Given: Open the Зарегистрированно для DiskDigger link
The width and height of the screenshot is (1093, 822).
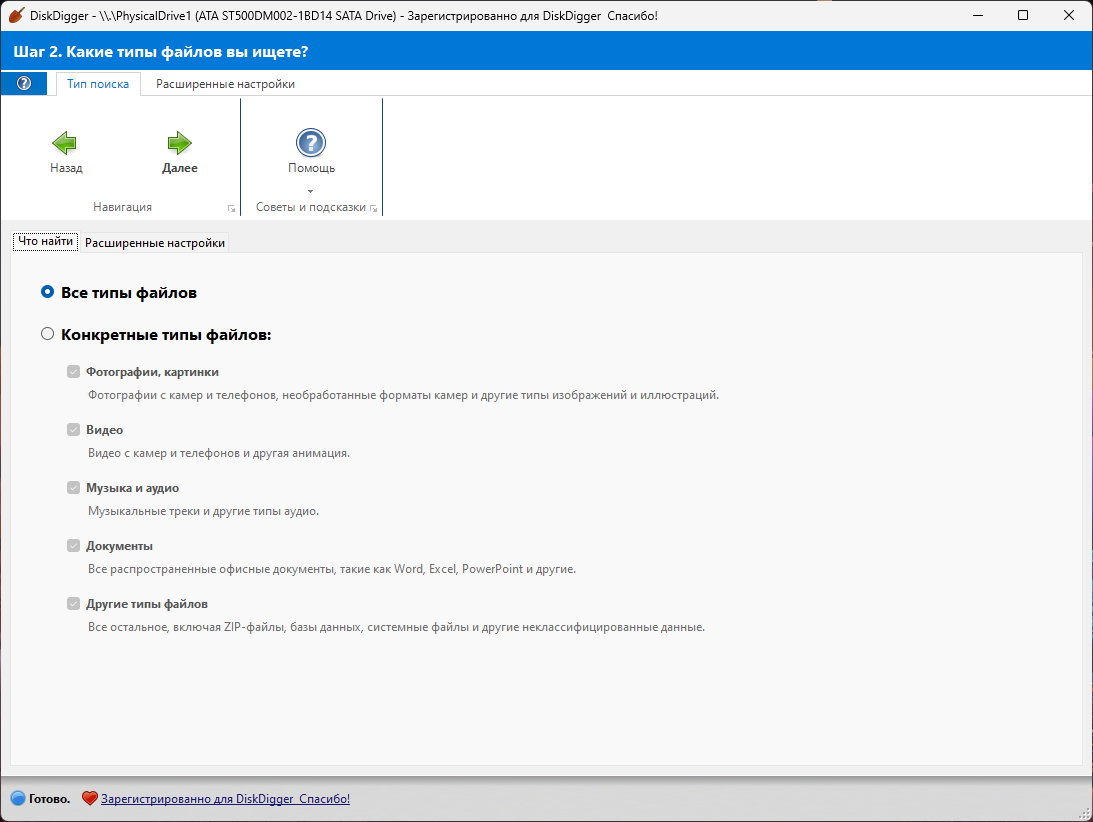Looking at the screenshot, I should (225, 799).
